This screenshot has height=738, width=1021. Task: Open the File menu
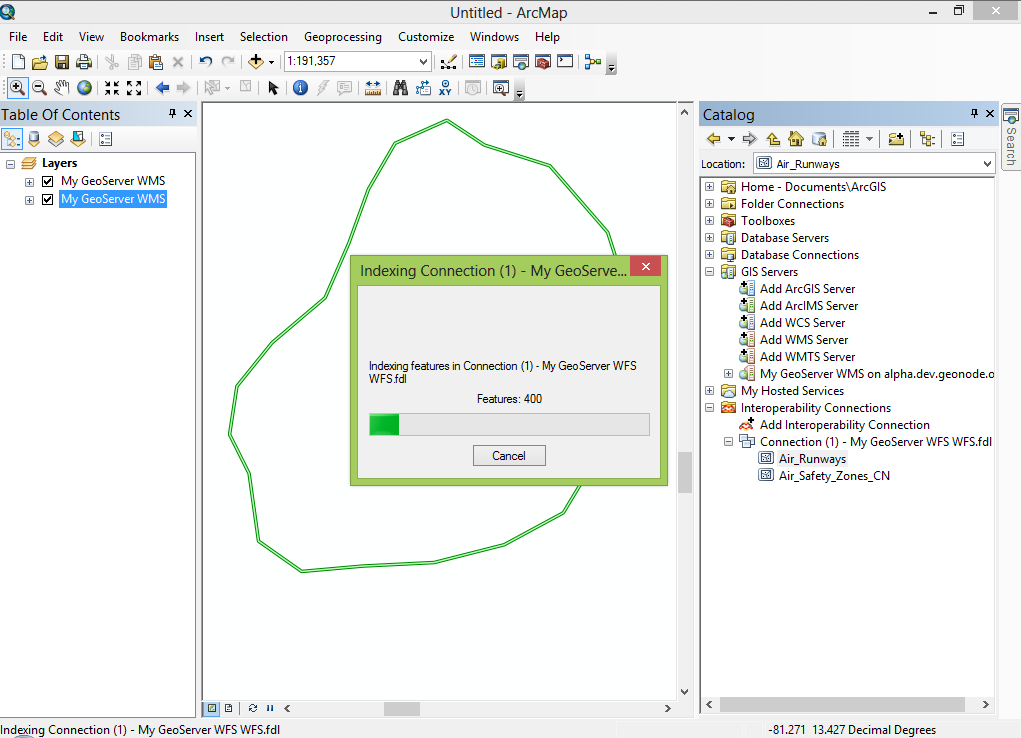[x=18, y=37]
